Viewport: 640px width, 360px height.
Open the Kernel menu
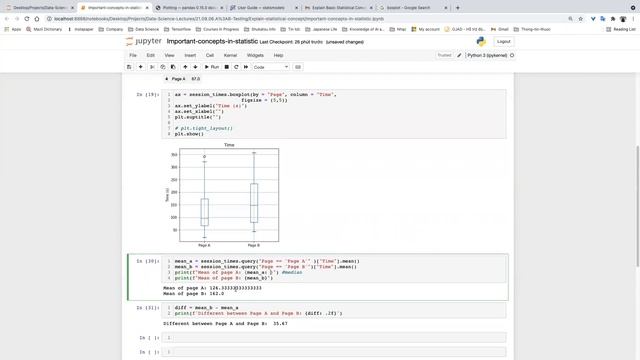click(230, 55)
